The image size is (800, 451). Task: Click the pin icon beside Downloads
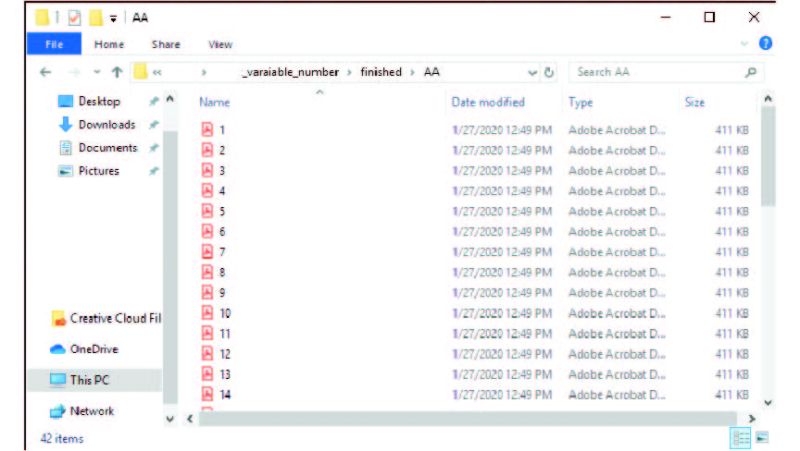(154, 124)
